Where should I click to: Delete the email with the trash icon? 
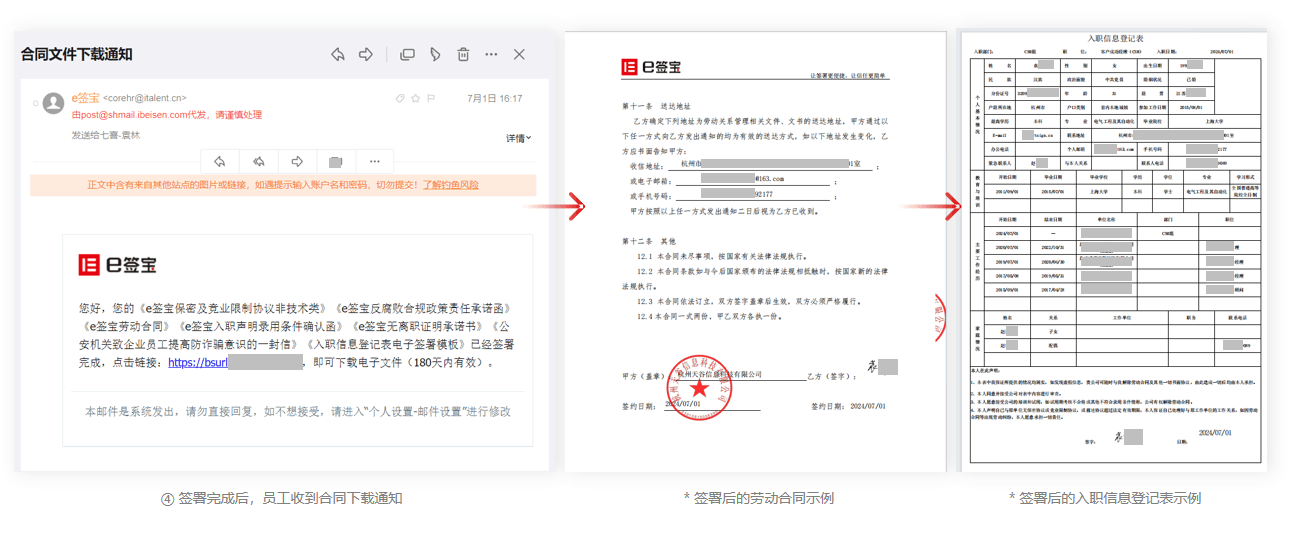pos(463,54)
